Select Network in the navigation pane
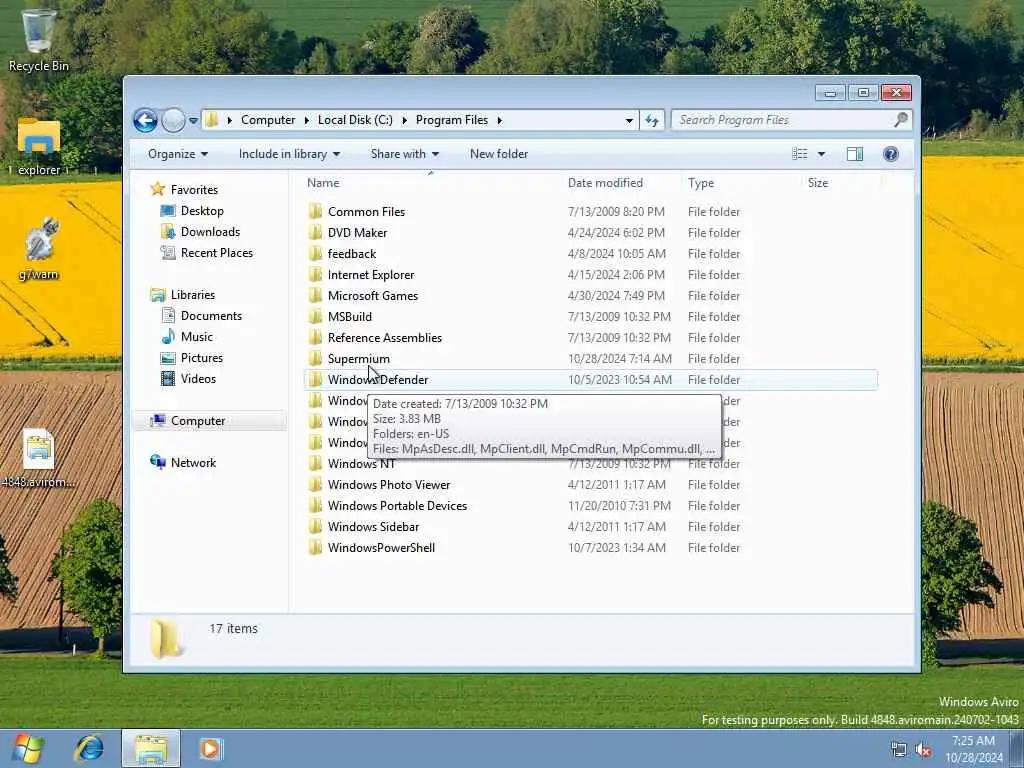The image size is (1024, 768). 193,463
